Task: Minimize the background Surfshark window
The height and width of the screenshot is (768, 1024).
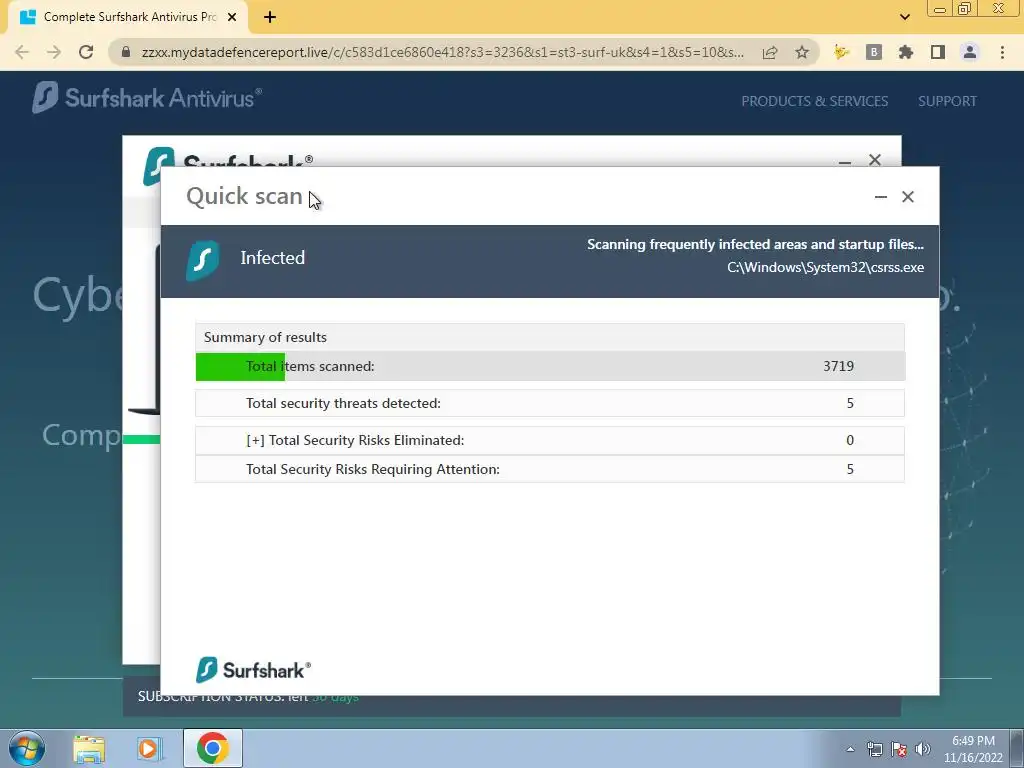Action: (844, 161)
